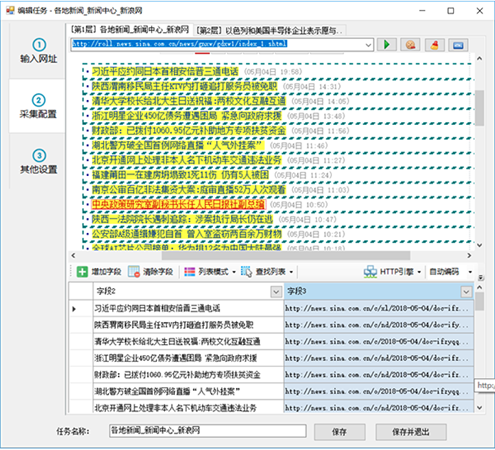Click into the URL address field
Screen dimensions: 495x450
(x=217, y=45)
